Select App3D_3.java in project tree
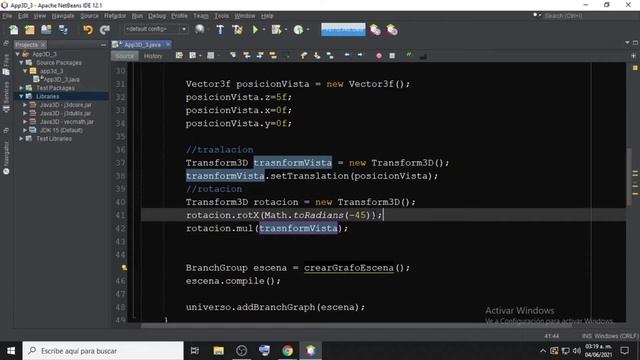The image size is (640, 360). click(61, 79)
